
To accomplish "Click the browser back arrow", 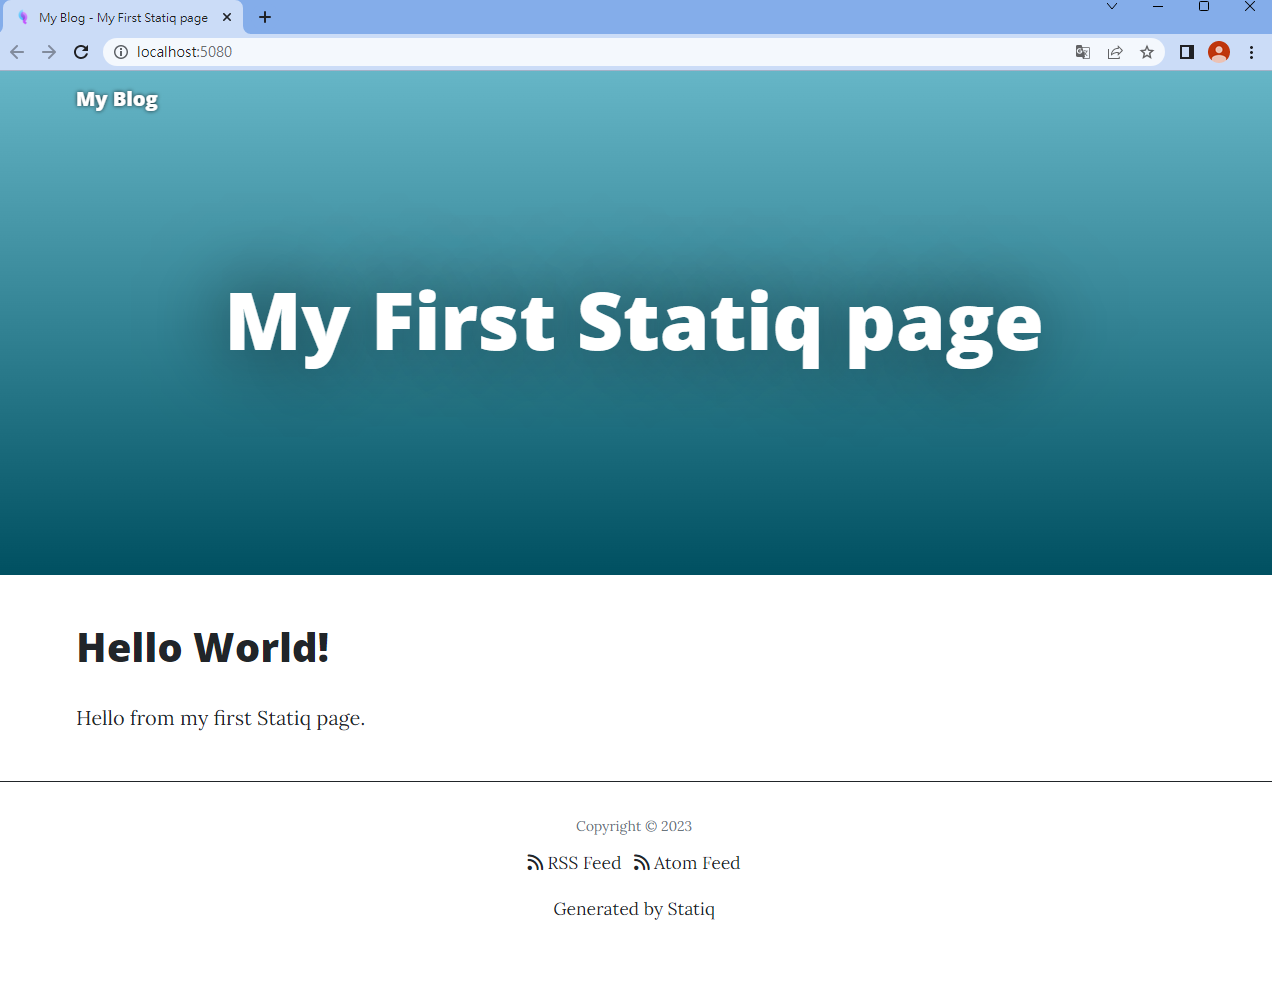I will click(x=17, y=52).
